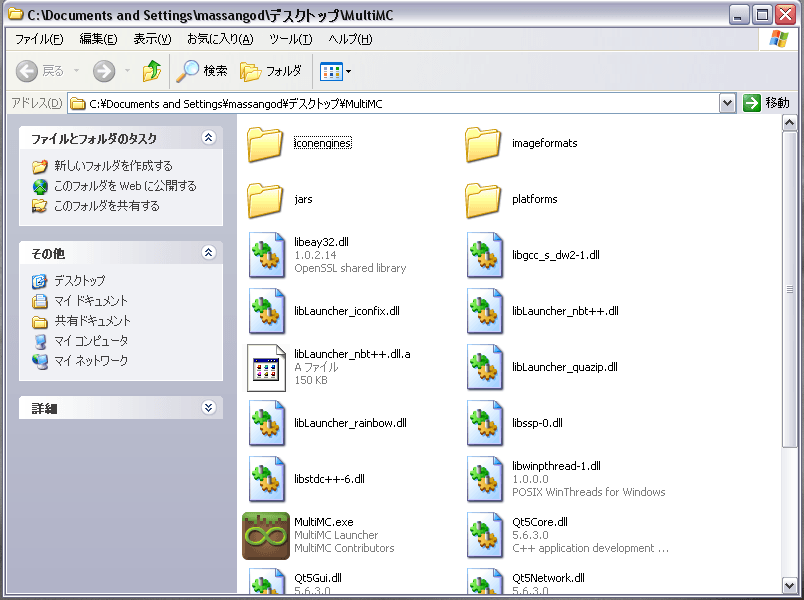
Task: Select the jars folder icon
Action: coord(265,200)
